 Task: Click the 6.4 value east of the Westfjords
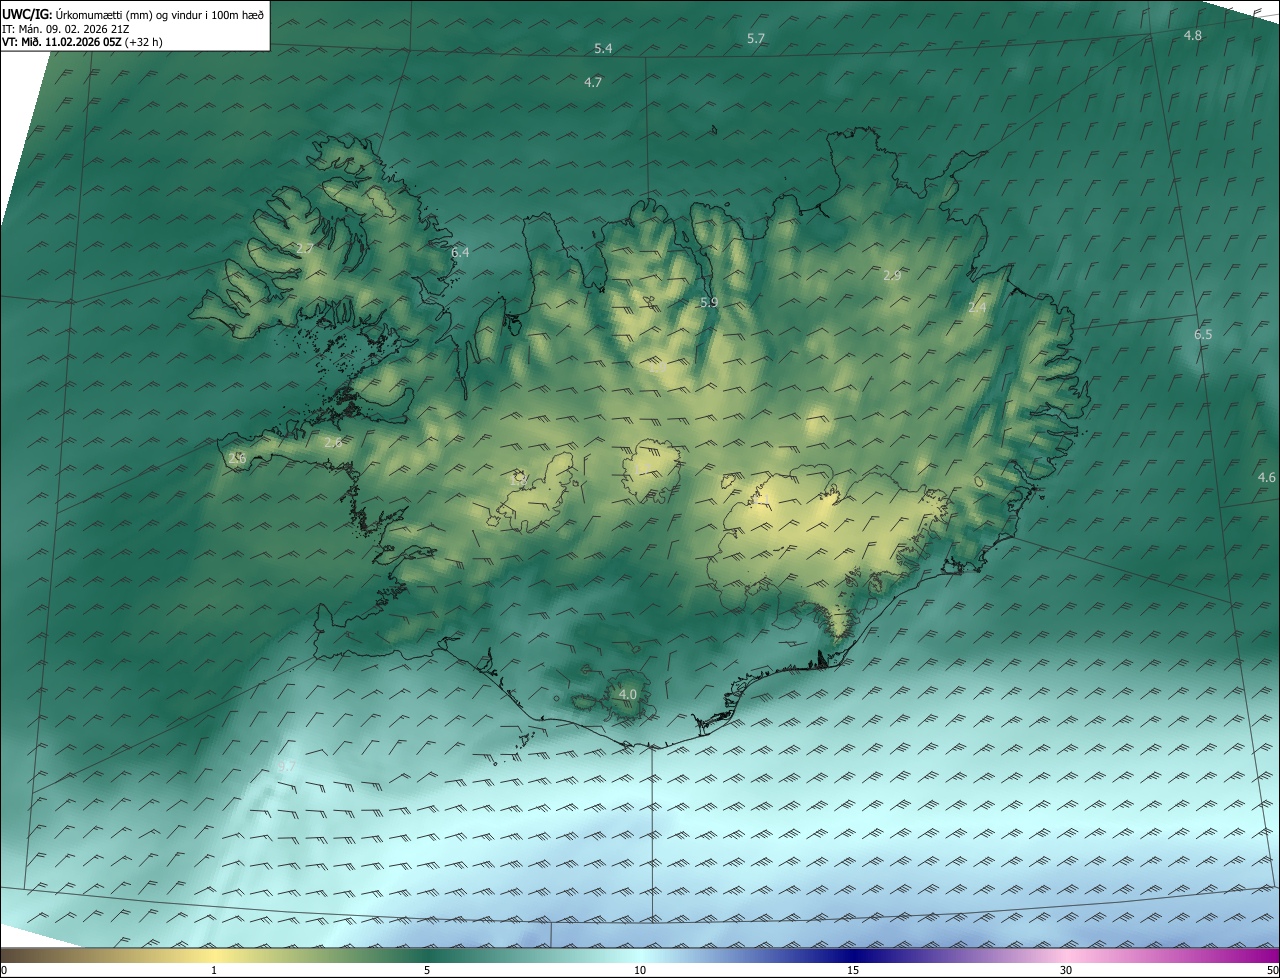[x=460, y=253]
